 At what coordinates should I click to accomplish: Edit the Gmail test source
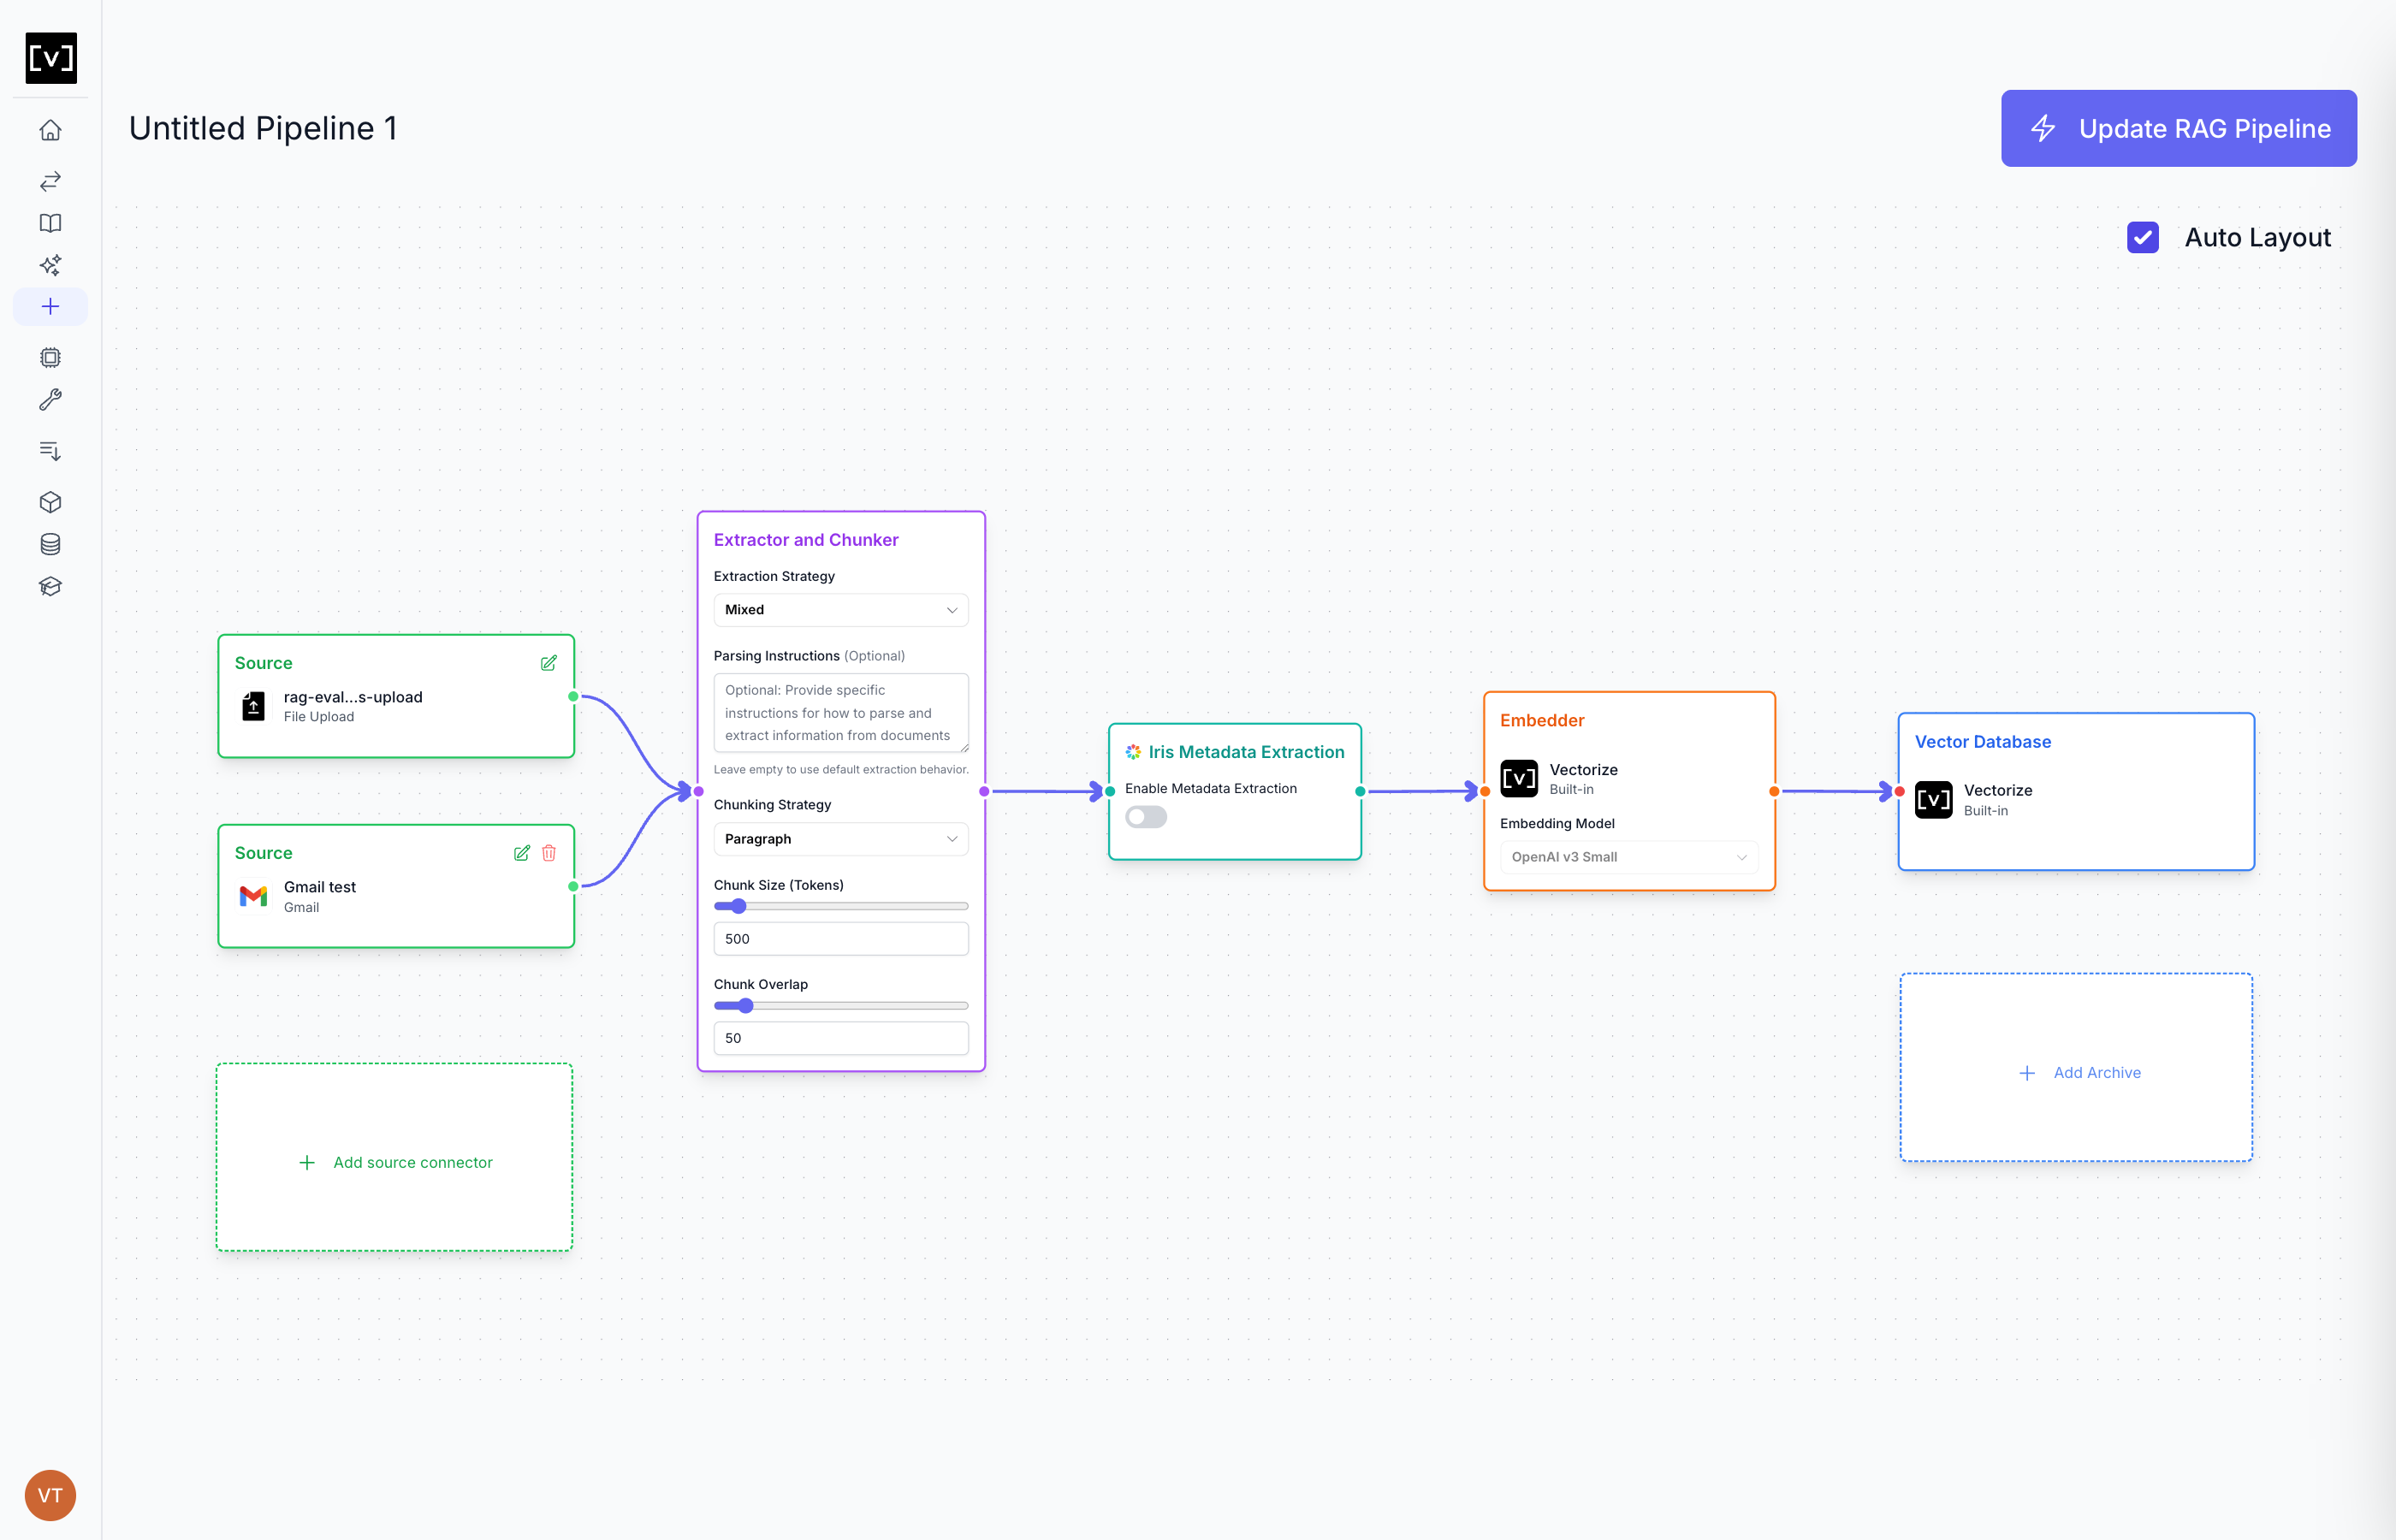tap(521, 853)
